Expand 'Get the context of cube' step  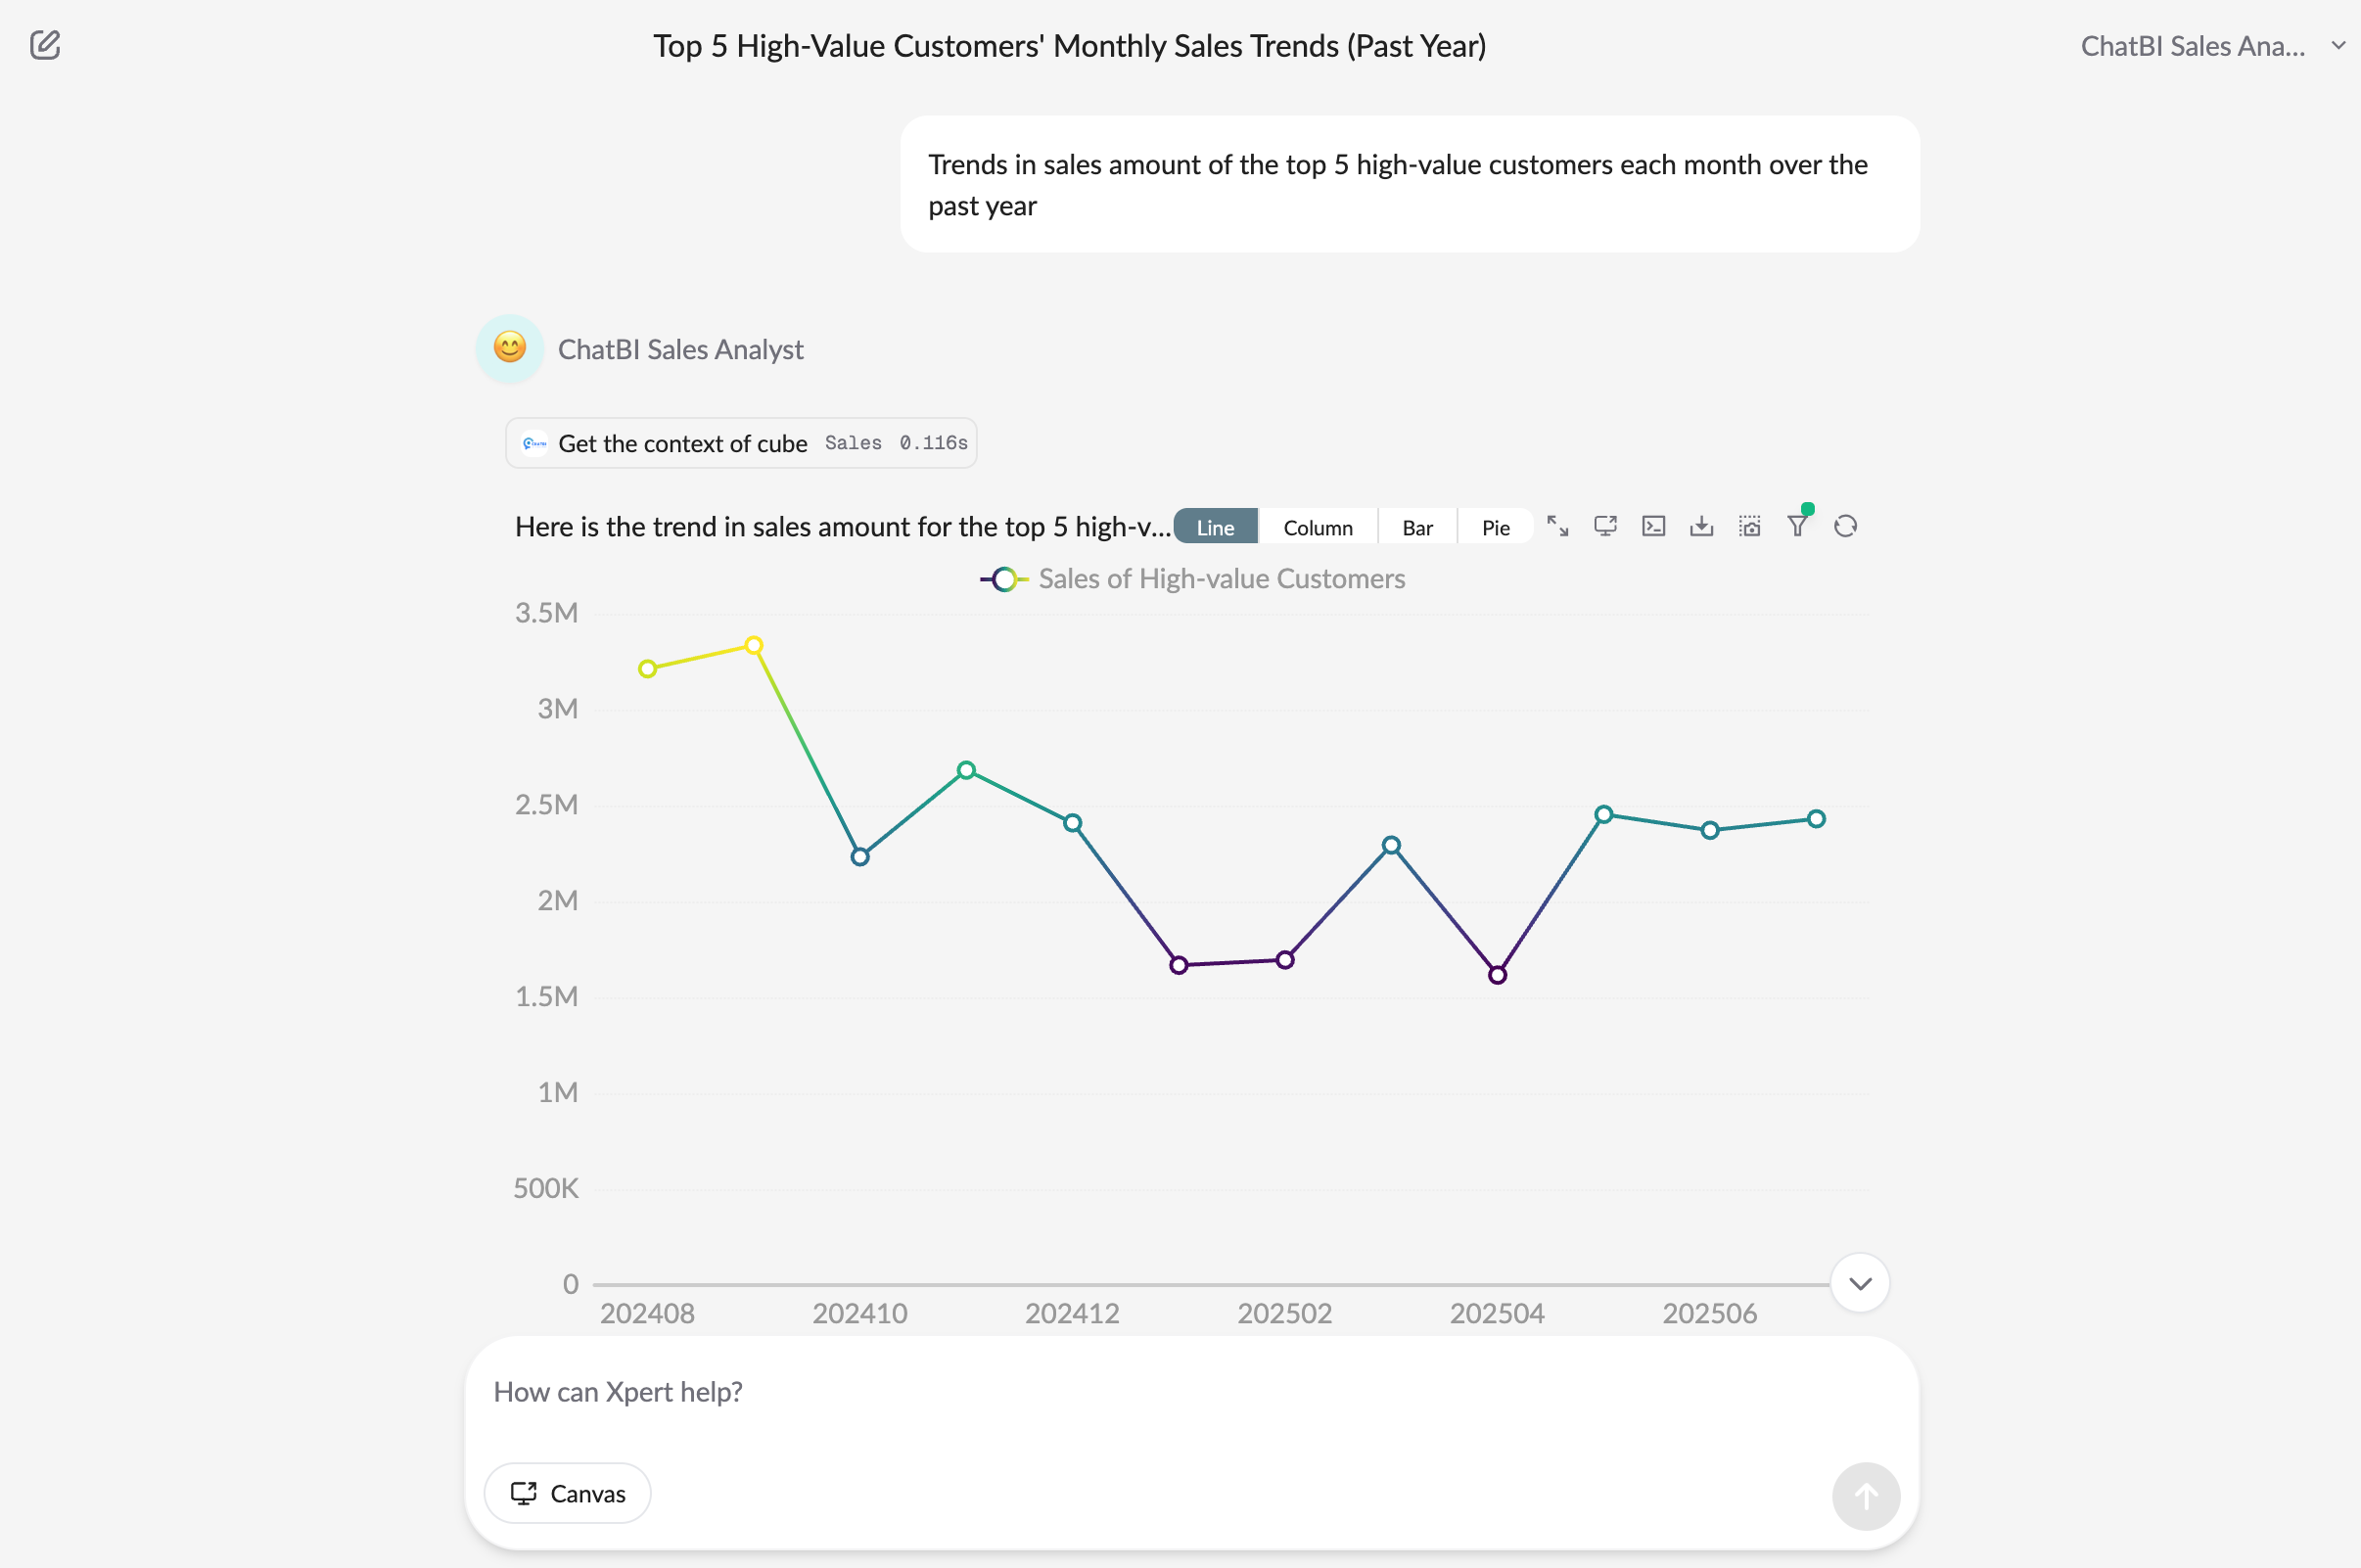tap(741, 443)
